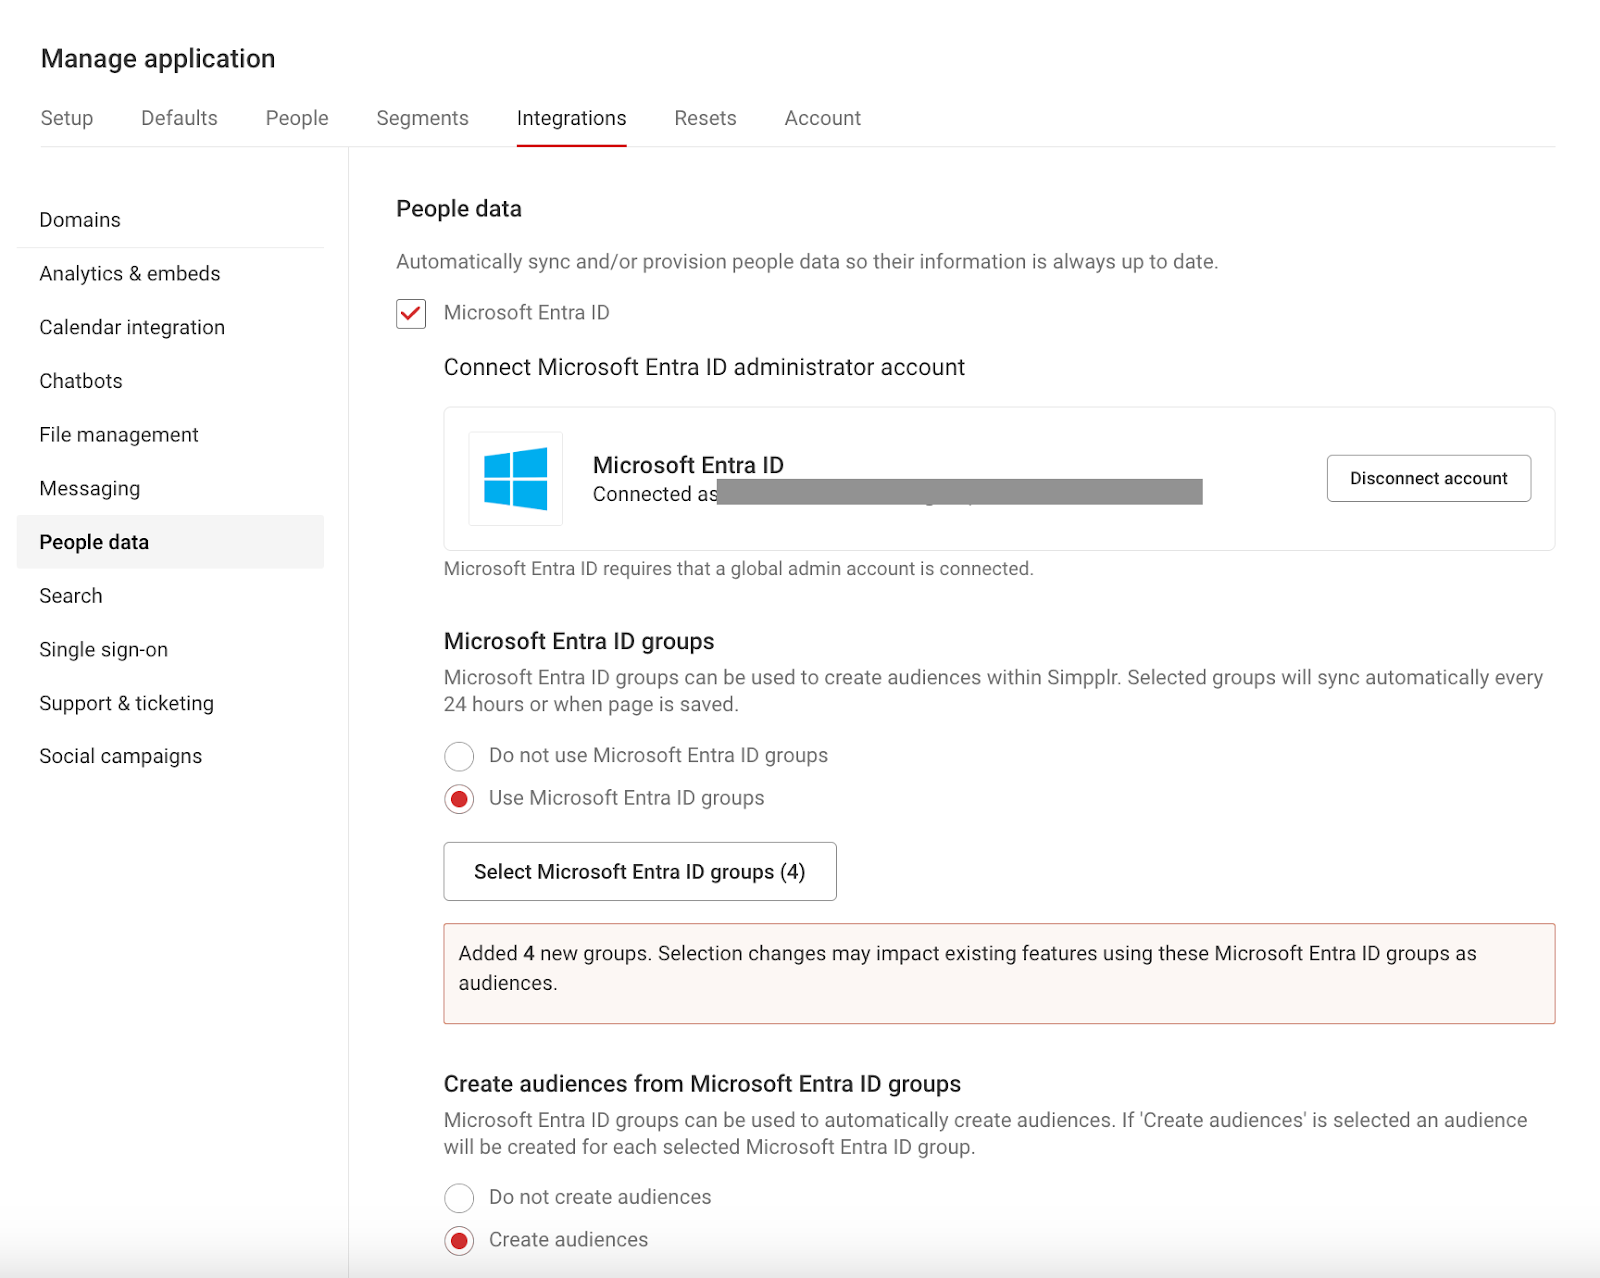Click the People data section heading

coord(459,209)
